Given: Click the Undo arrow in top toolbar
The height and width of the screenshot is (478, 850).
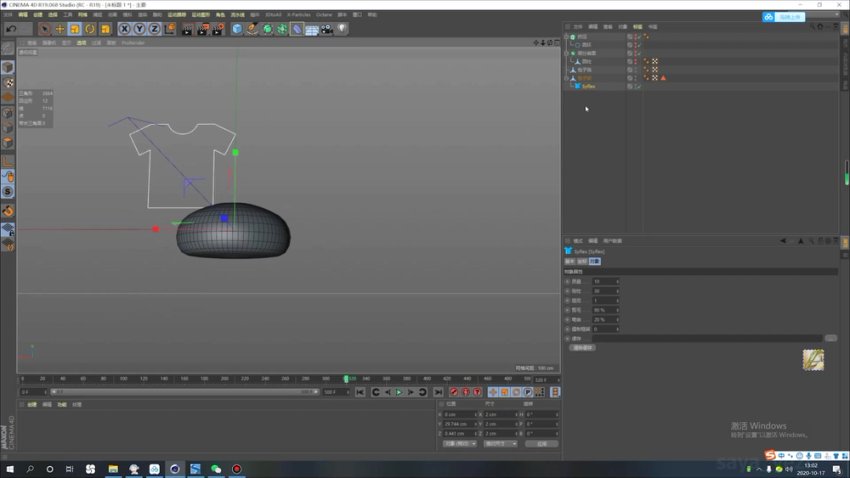Looking at the screenshot, I should pyautogui.click(x=11, y=29).
